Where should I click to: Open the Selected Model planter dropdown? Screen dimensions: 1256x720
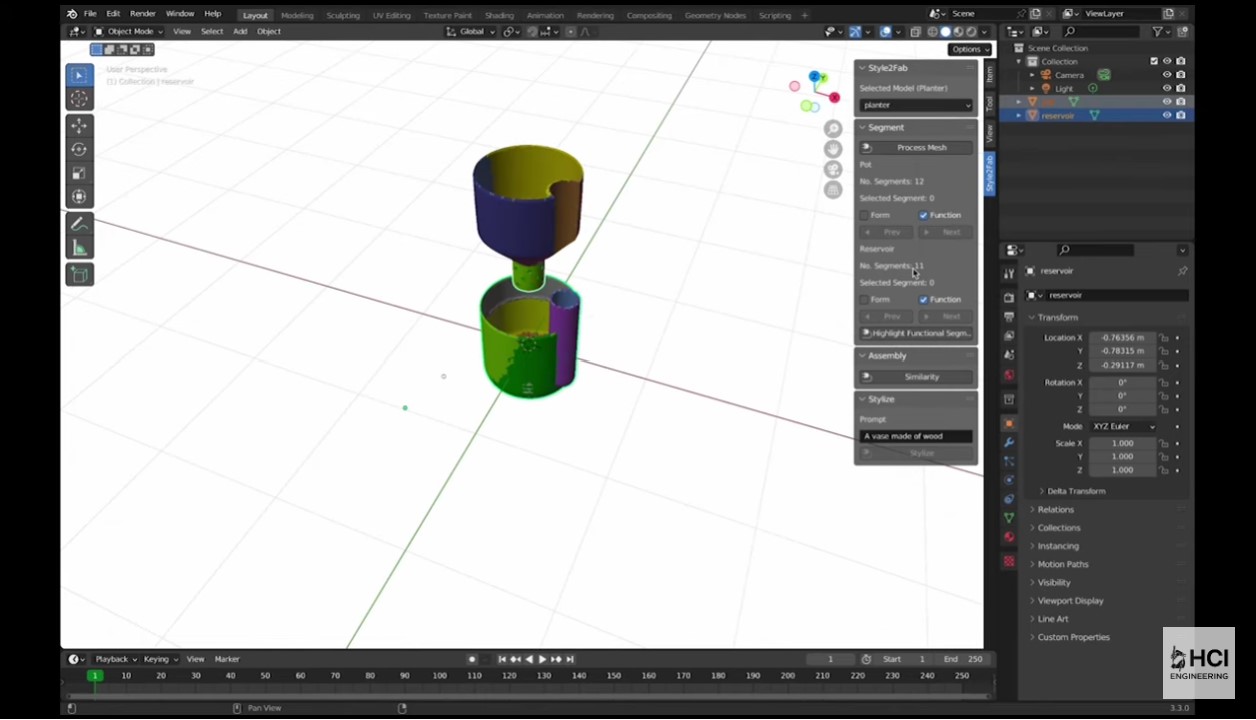[916, 105]
